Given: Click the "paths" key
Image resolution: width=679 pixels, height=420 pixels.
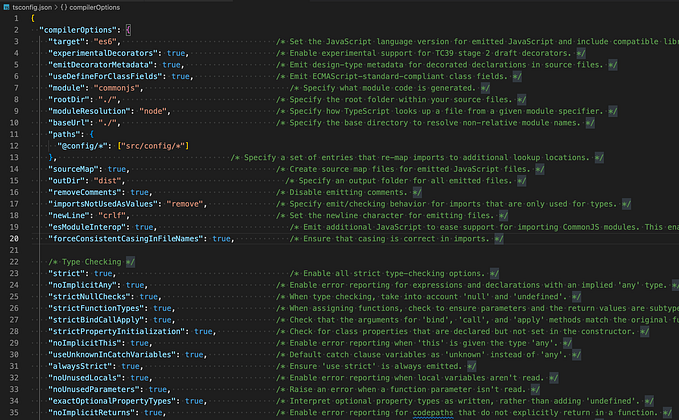Looking at the screenshot, I should tap(64, 134).
